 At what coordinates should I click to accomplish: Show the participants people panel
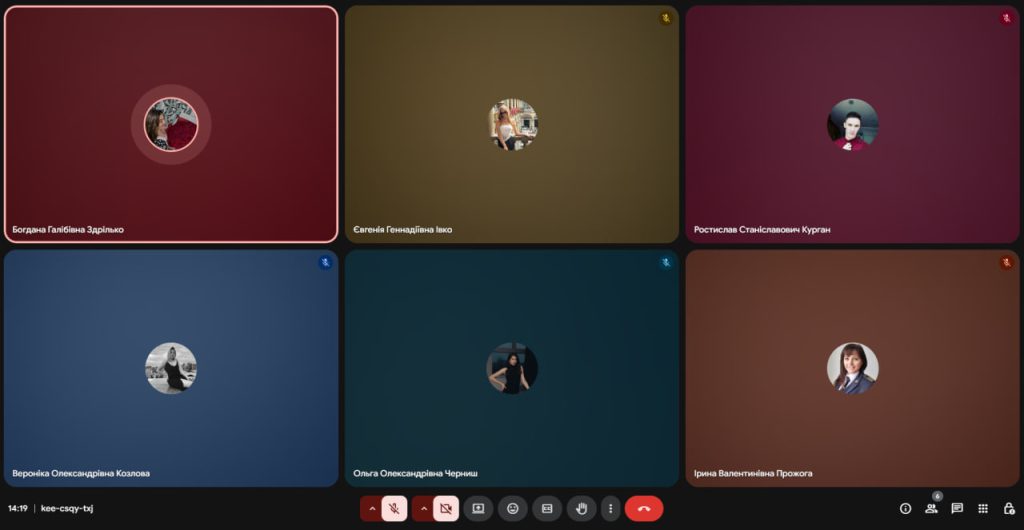931,508
